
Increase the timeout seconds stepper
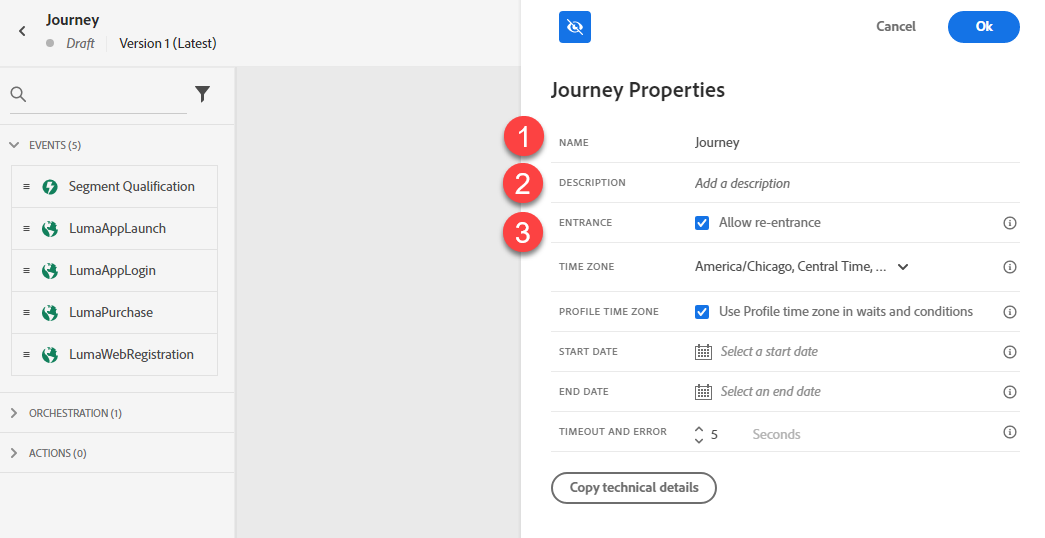pyautogui.click(x=698, y=429)
